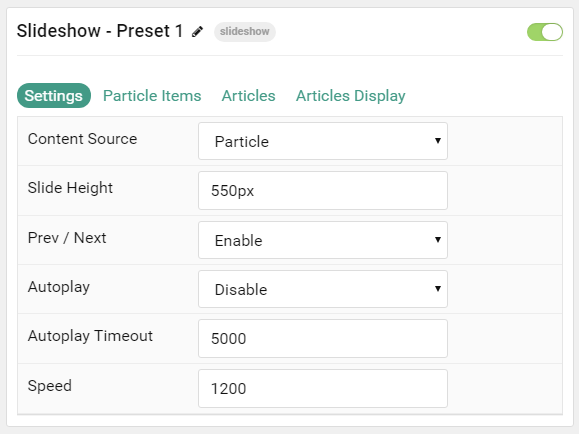The width and height of the screenshot is (579, 434).
Task: Click the Slideshow - Preset 1 title
Action: coord(100,31)
